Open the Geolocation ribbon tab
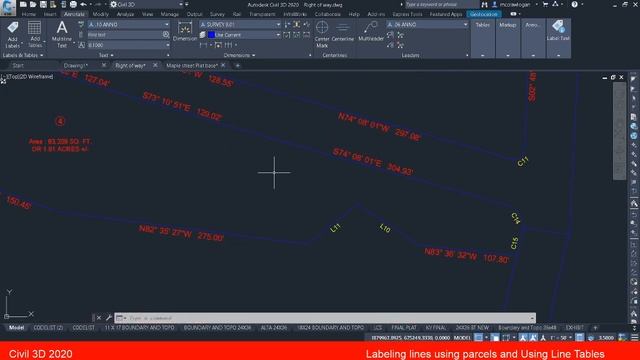This screenshot has width=640, height=360. click(484, 14)
